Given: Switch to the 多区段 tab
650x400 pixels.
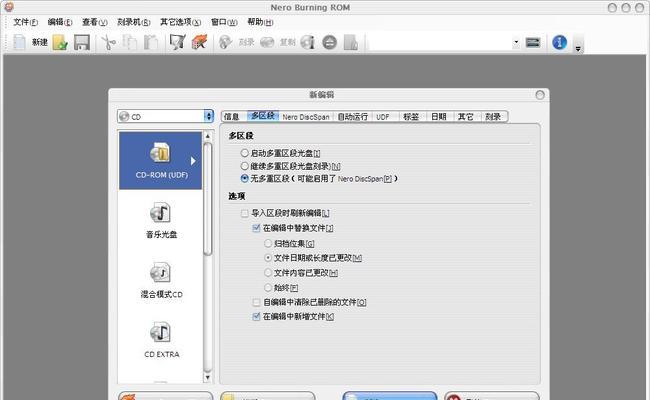Looking at the screenshot, I should coord(263,116).
